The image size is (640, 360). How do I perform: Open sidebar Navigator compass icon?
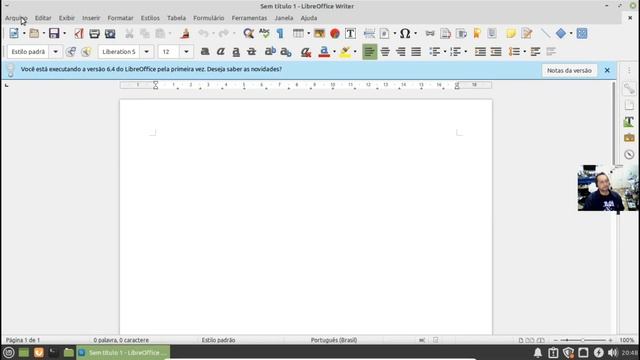(x=629, y=154)
